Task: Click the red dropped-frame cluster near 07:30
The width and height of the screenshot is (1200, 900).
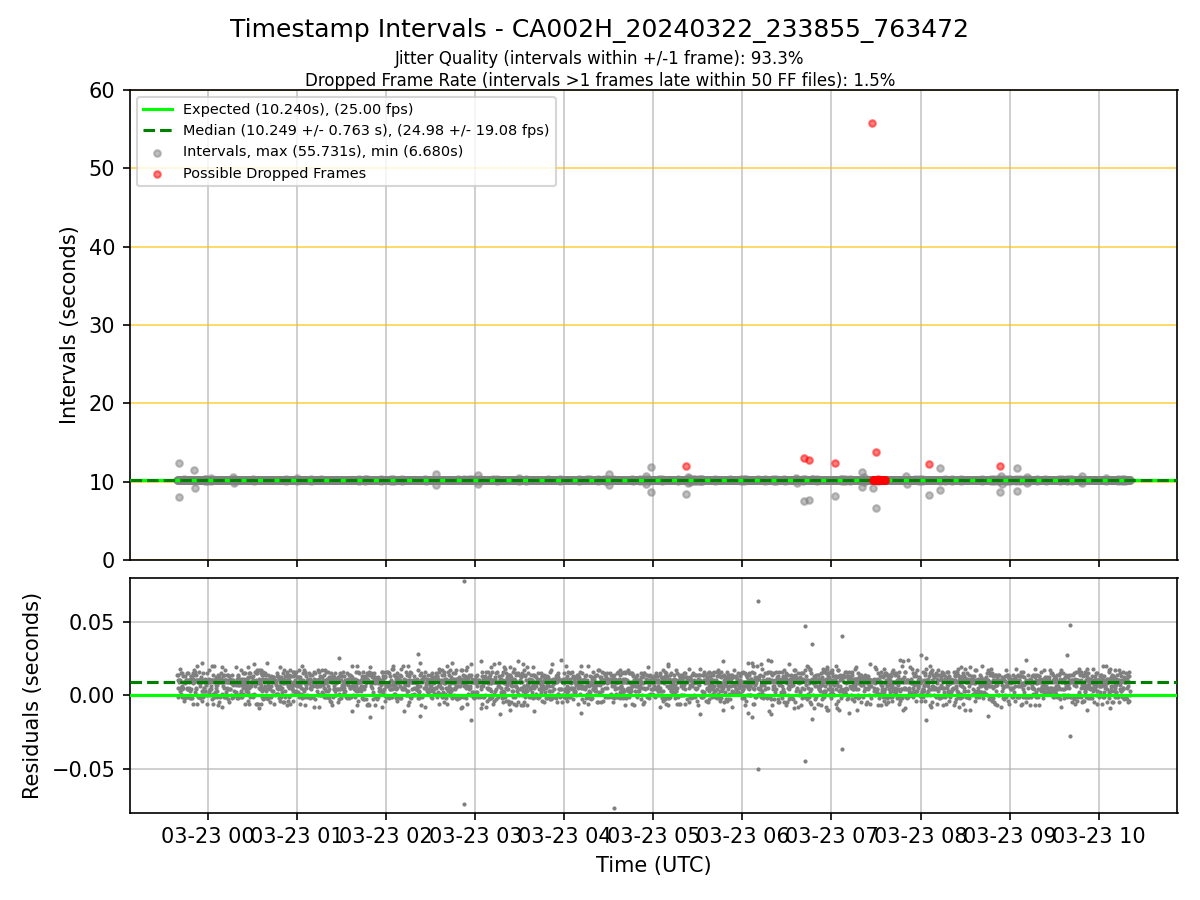Action: [879, 480]
